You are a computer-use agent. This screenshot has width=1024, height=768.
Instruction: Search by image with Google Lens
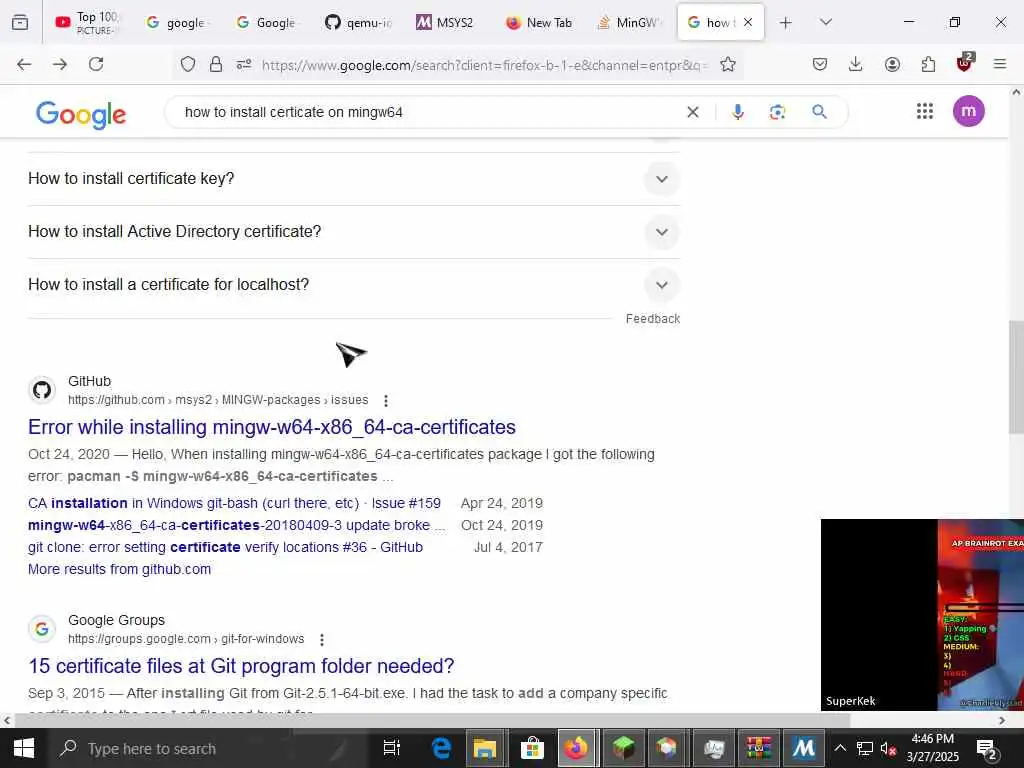(x=777, y=112)
